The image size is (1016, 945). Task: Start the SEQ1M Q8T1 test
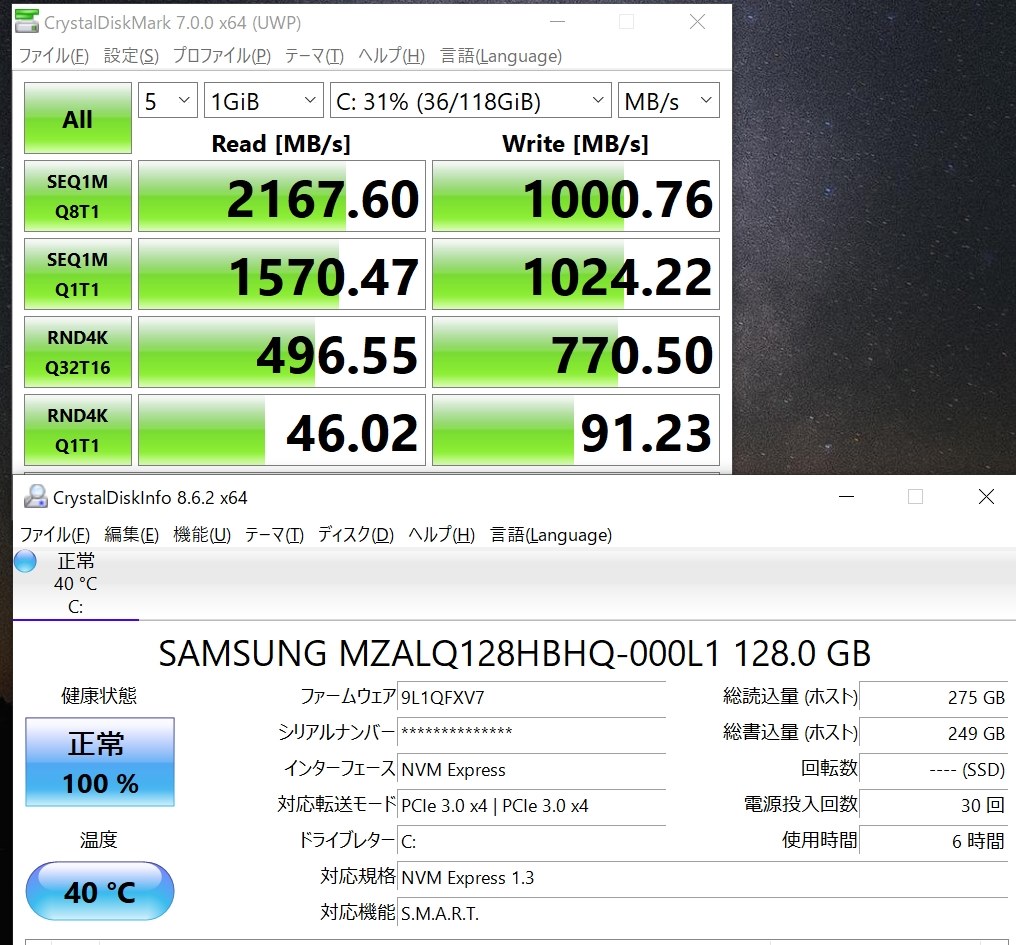click(77, 195)
